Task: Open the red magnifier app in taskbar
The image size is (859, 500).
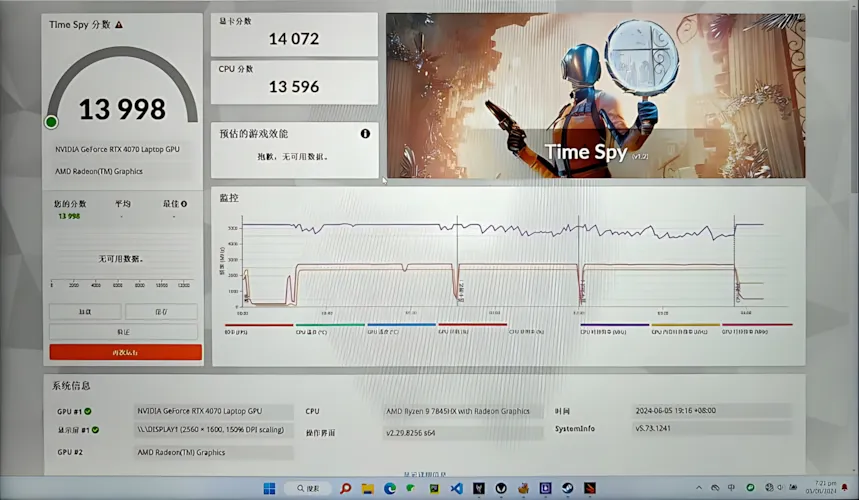Action: tap(346, 488)
